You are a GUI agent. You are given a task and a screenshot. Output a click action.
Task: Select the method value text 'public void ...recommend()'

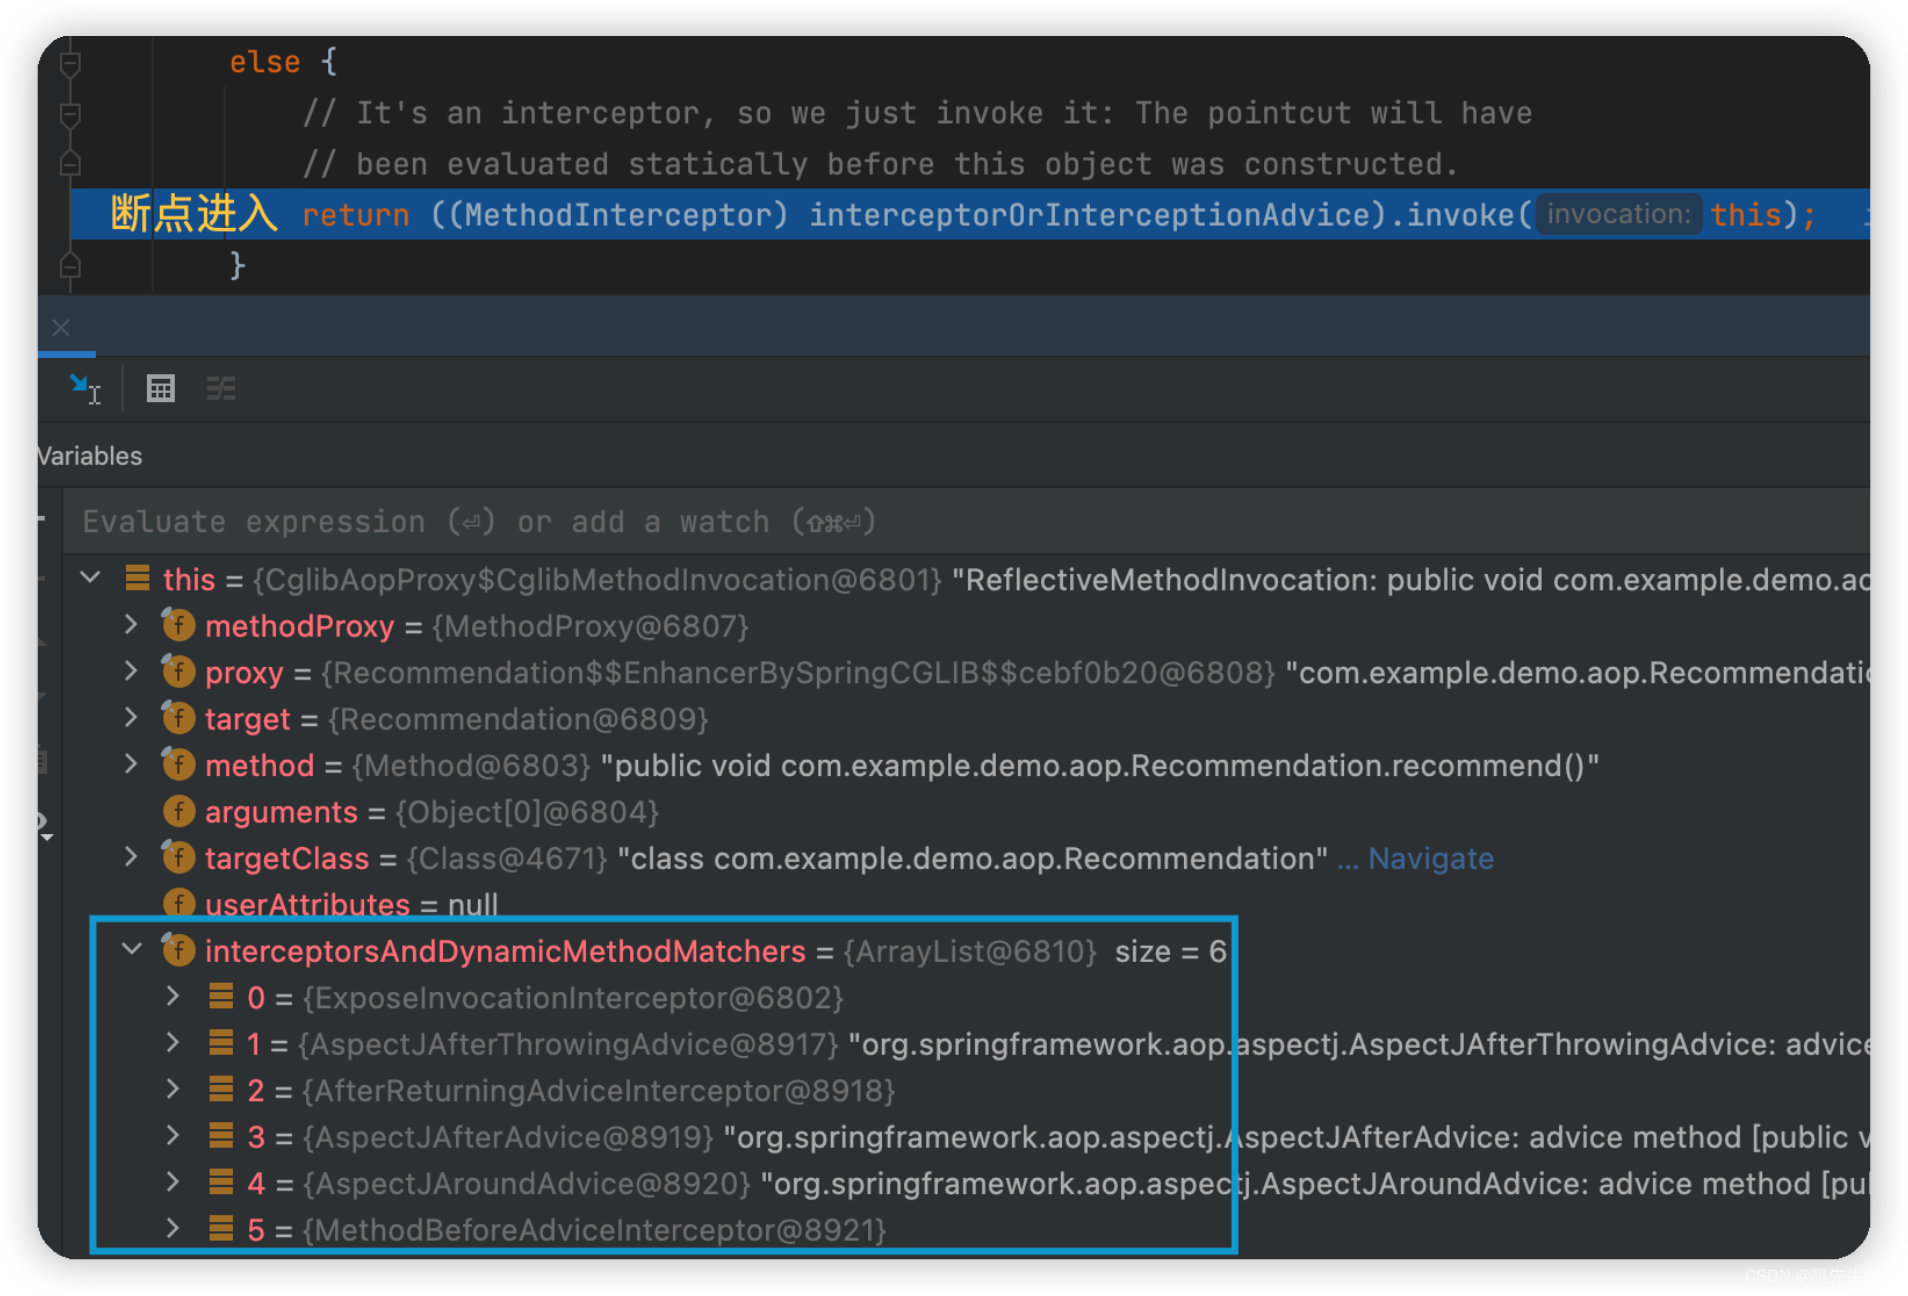(1099, 765)
